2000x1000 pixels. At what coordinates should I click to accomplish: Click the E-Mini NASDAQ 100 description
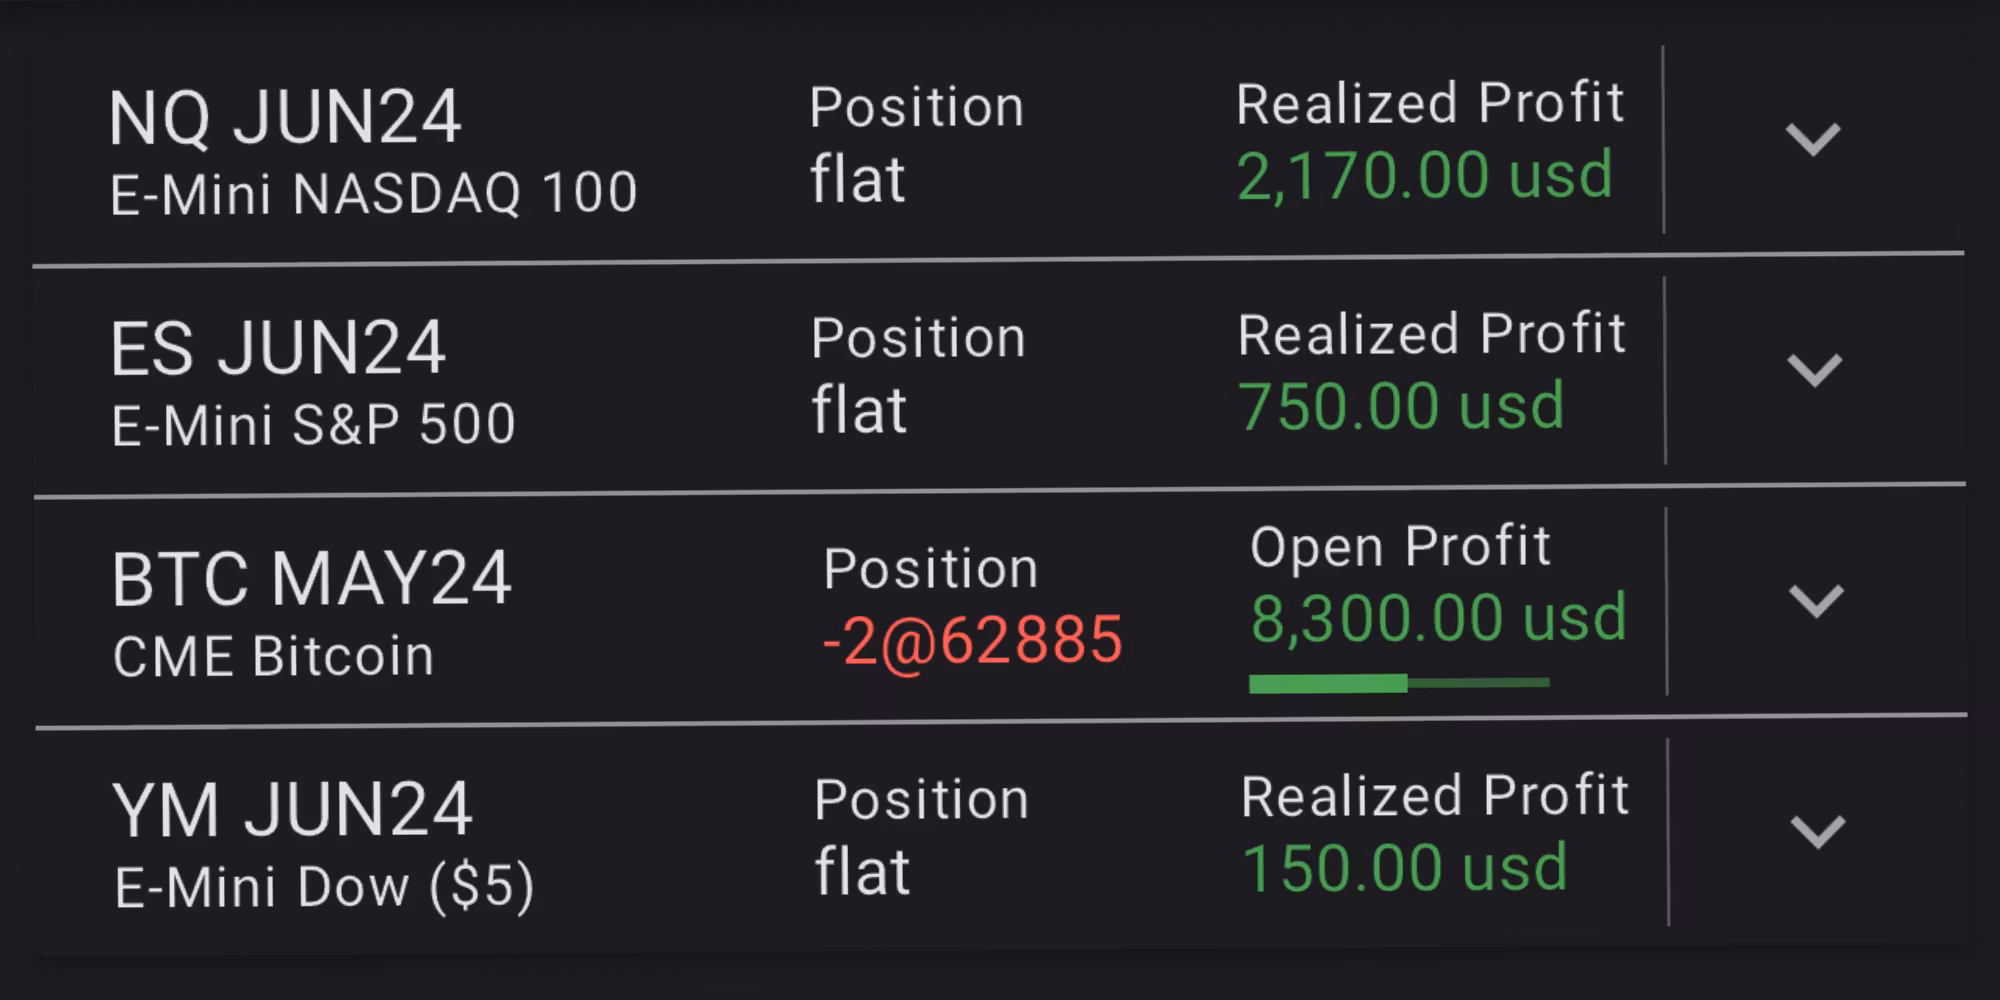[373, 193]
